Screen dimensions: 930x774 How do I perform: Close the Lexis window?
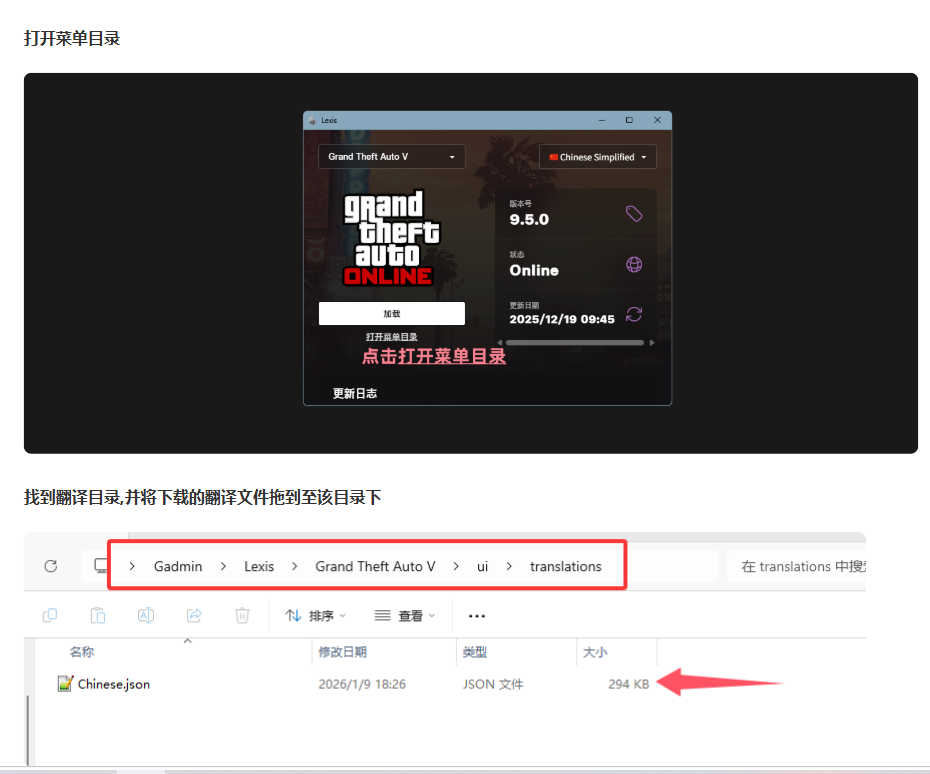pos(657,120)
